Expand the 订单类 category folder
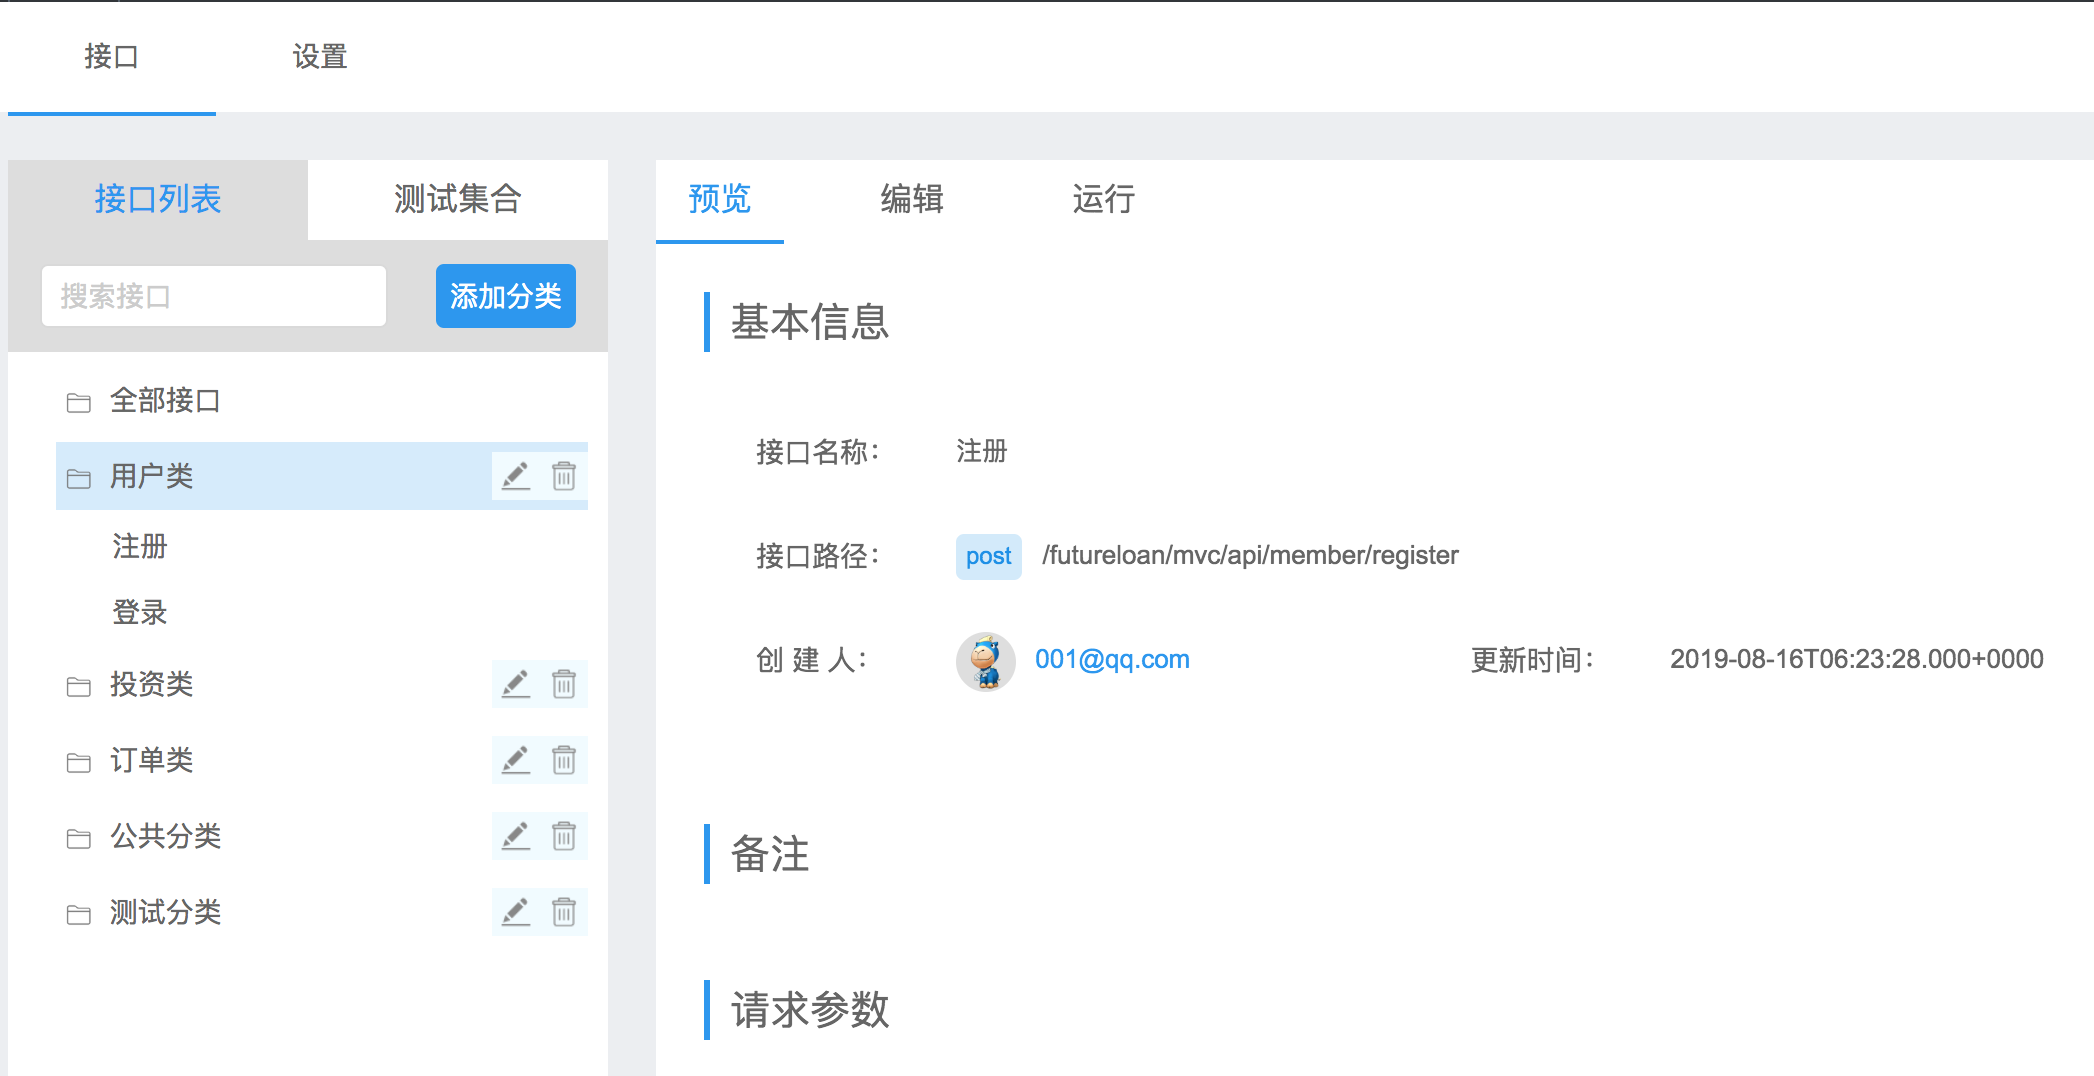 152,760
